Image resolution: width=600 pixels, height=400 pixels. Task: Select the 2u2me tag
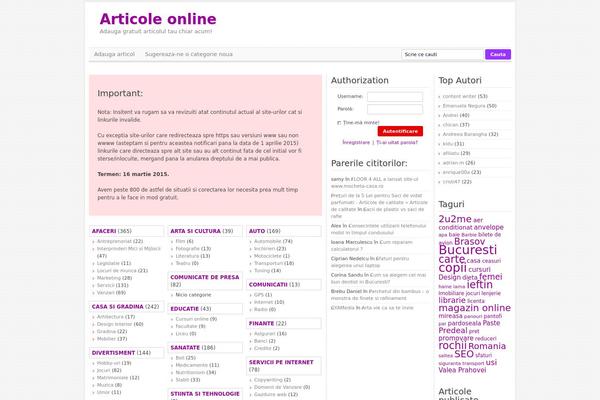click(x=455, y=219)
